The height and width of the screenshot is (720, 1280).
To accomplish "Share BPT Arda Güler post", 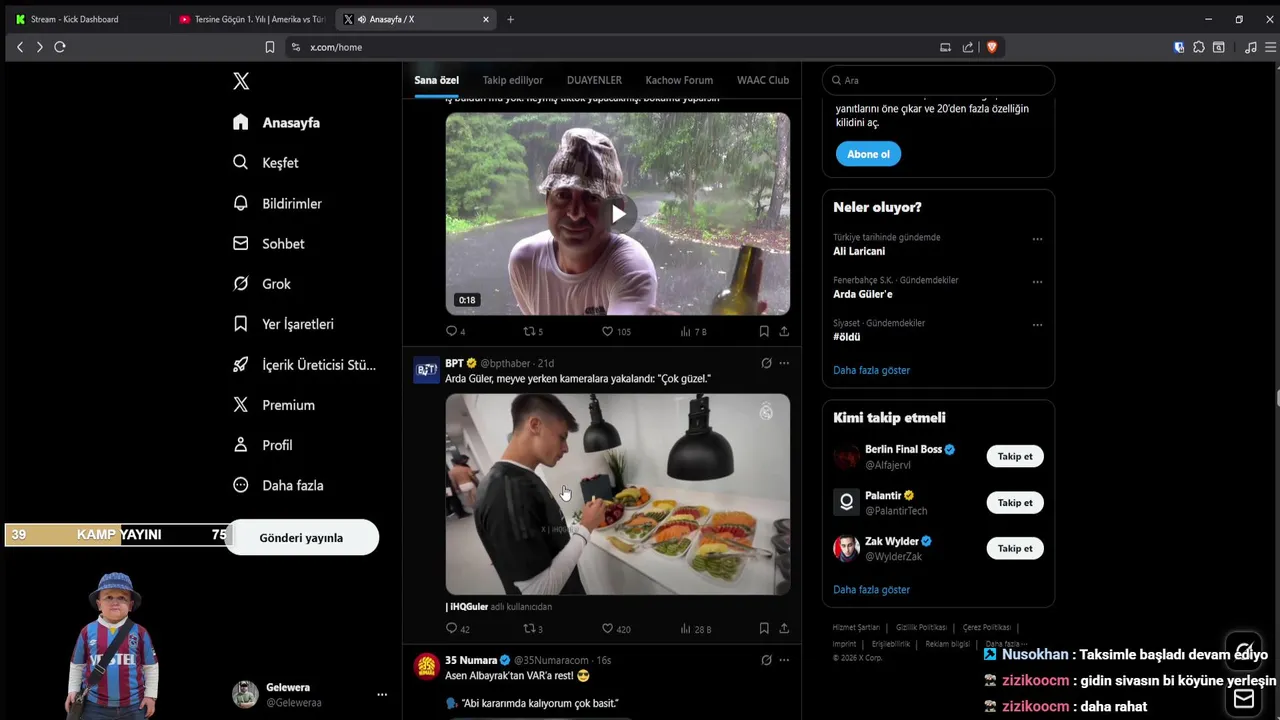I will tap(784, 629).
